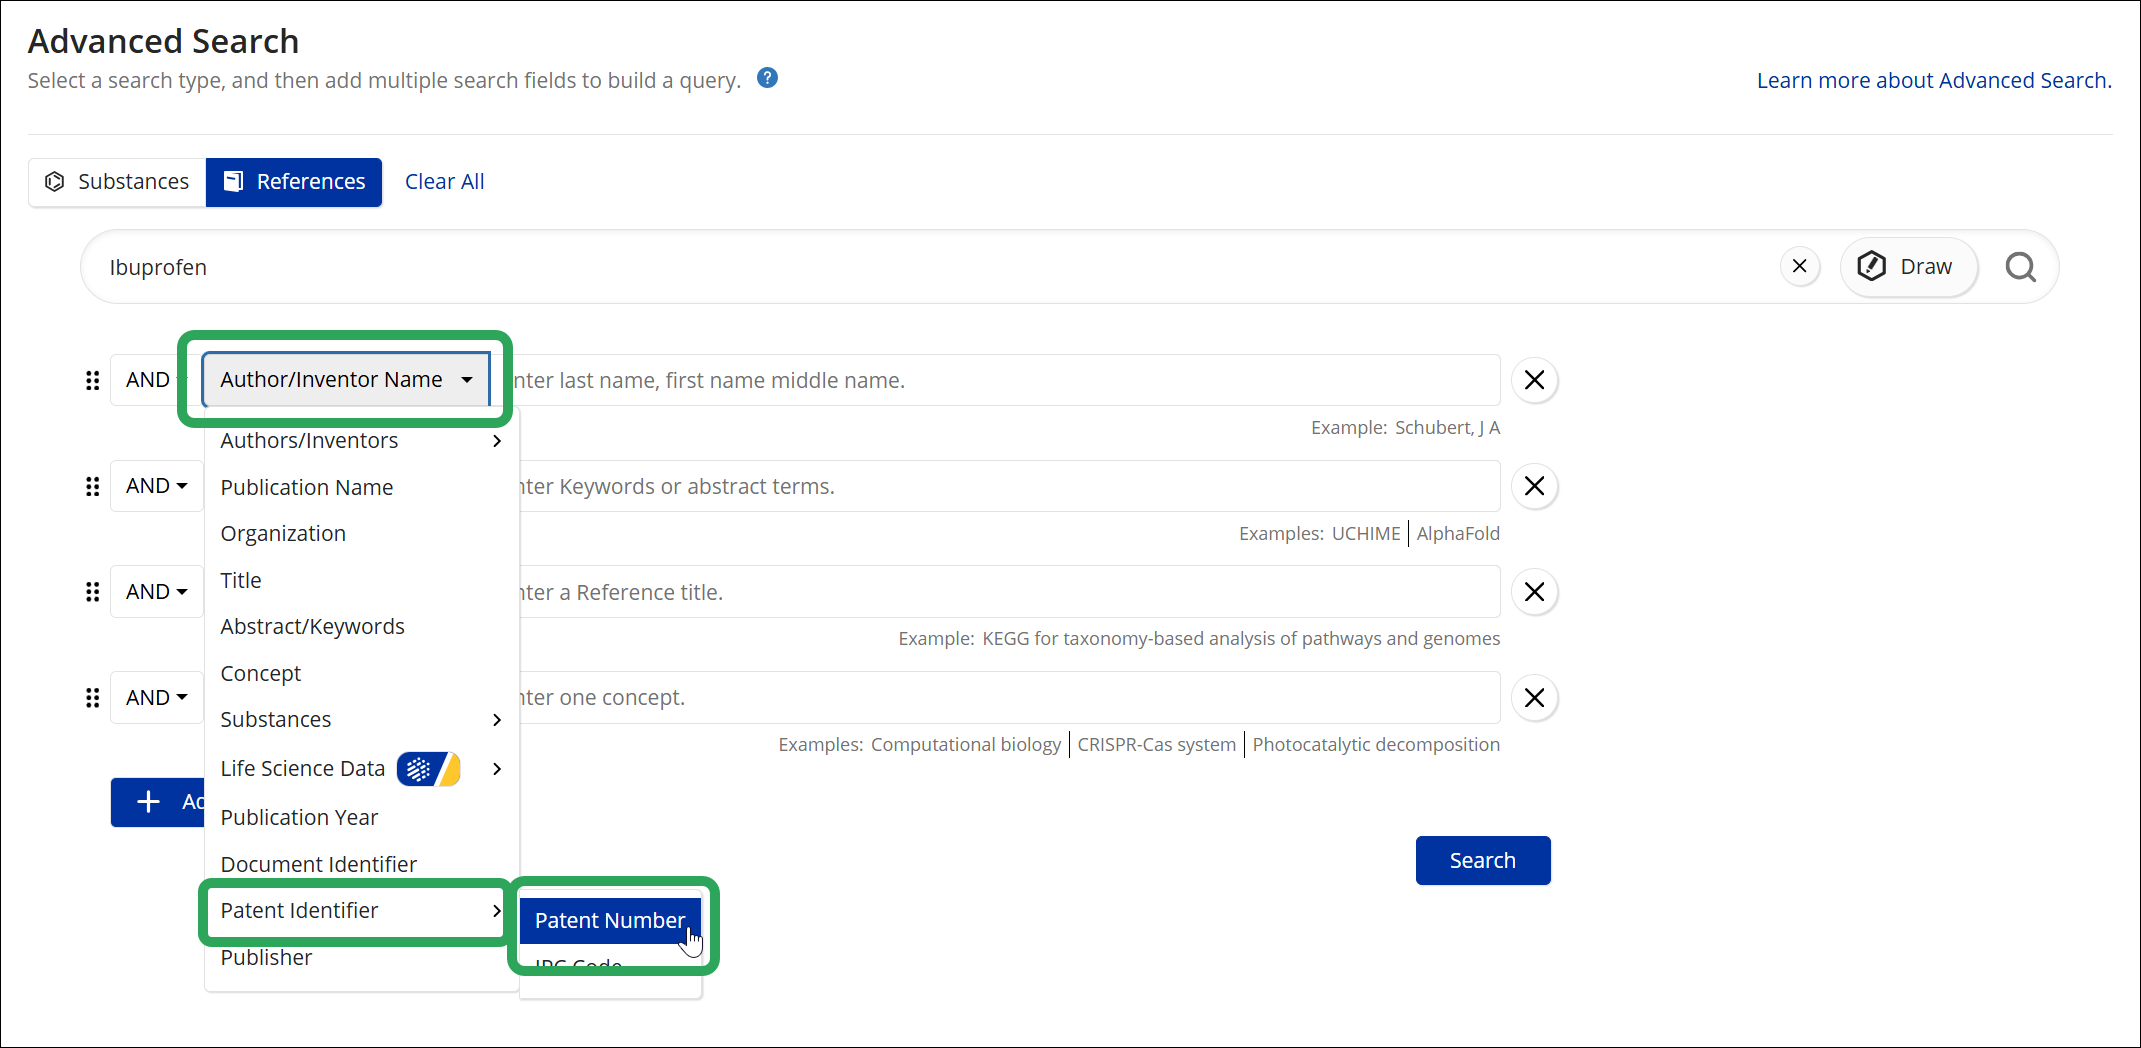The height and width of the screenshot is (1048, 2141).
Task: Clear the Ibuprofen search text with X icon
Action: pos(1800,266)
